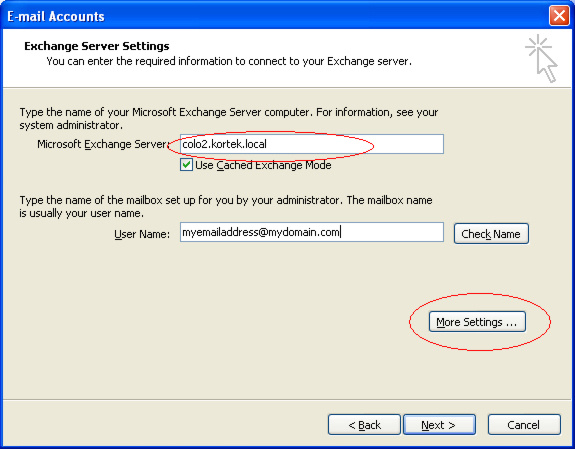
Task: Open More Settings
Action: [x=477, y=322]
